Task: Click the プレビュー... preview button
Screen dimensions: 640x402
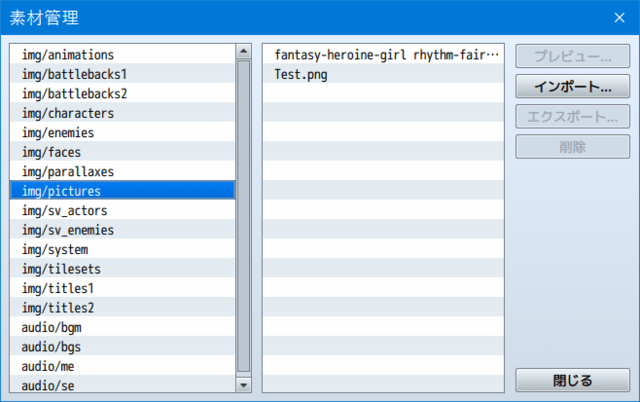Action: (572, 56)
